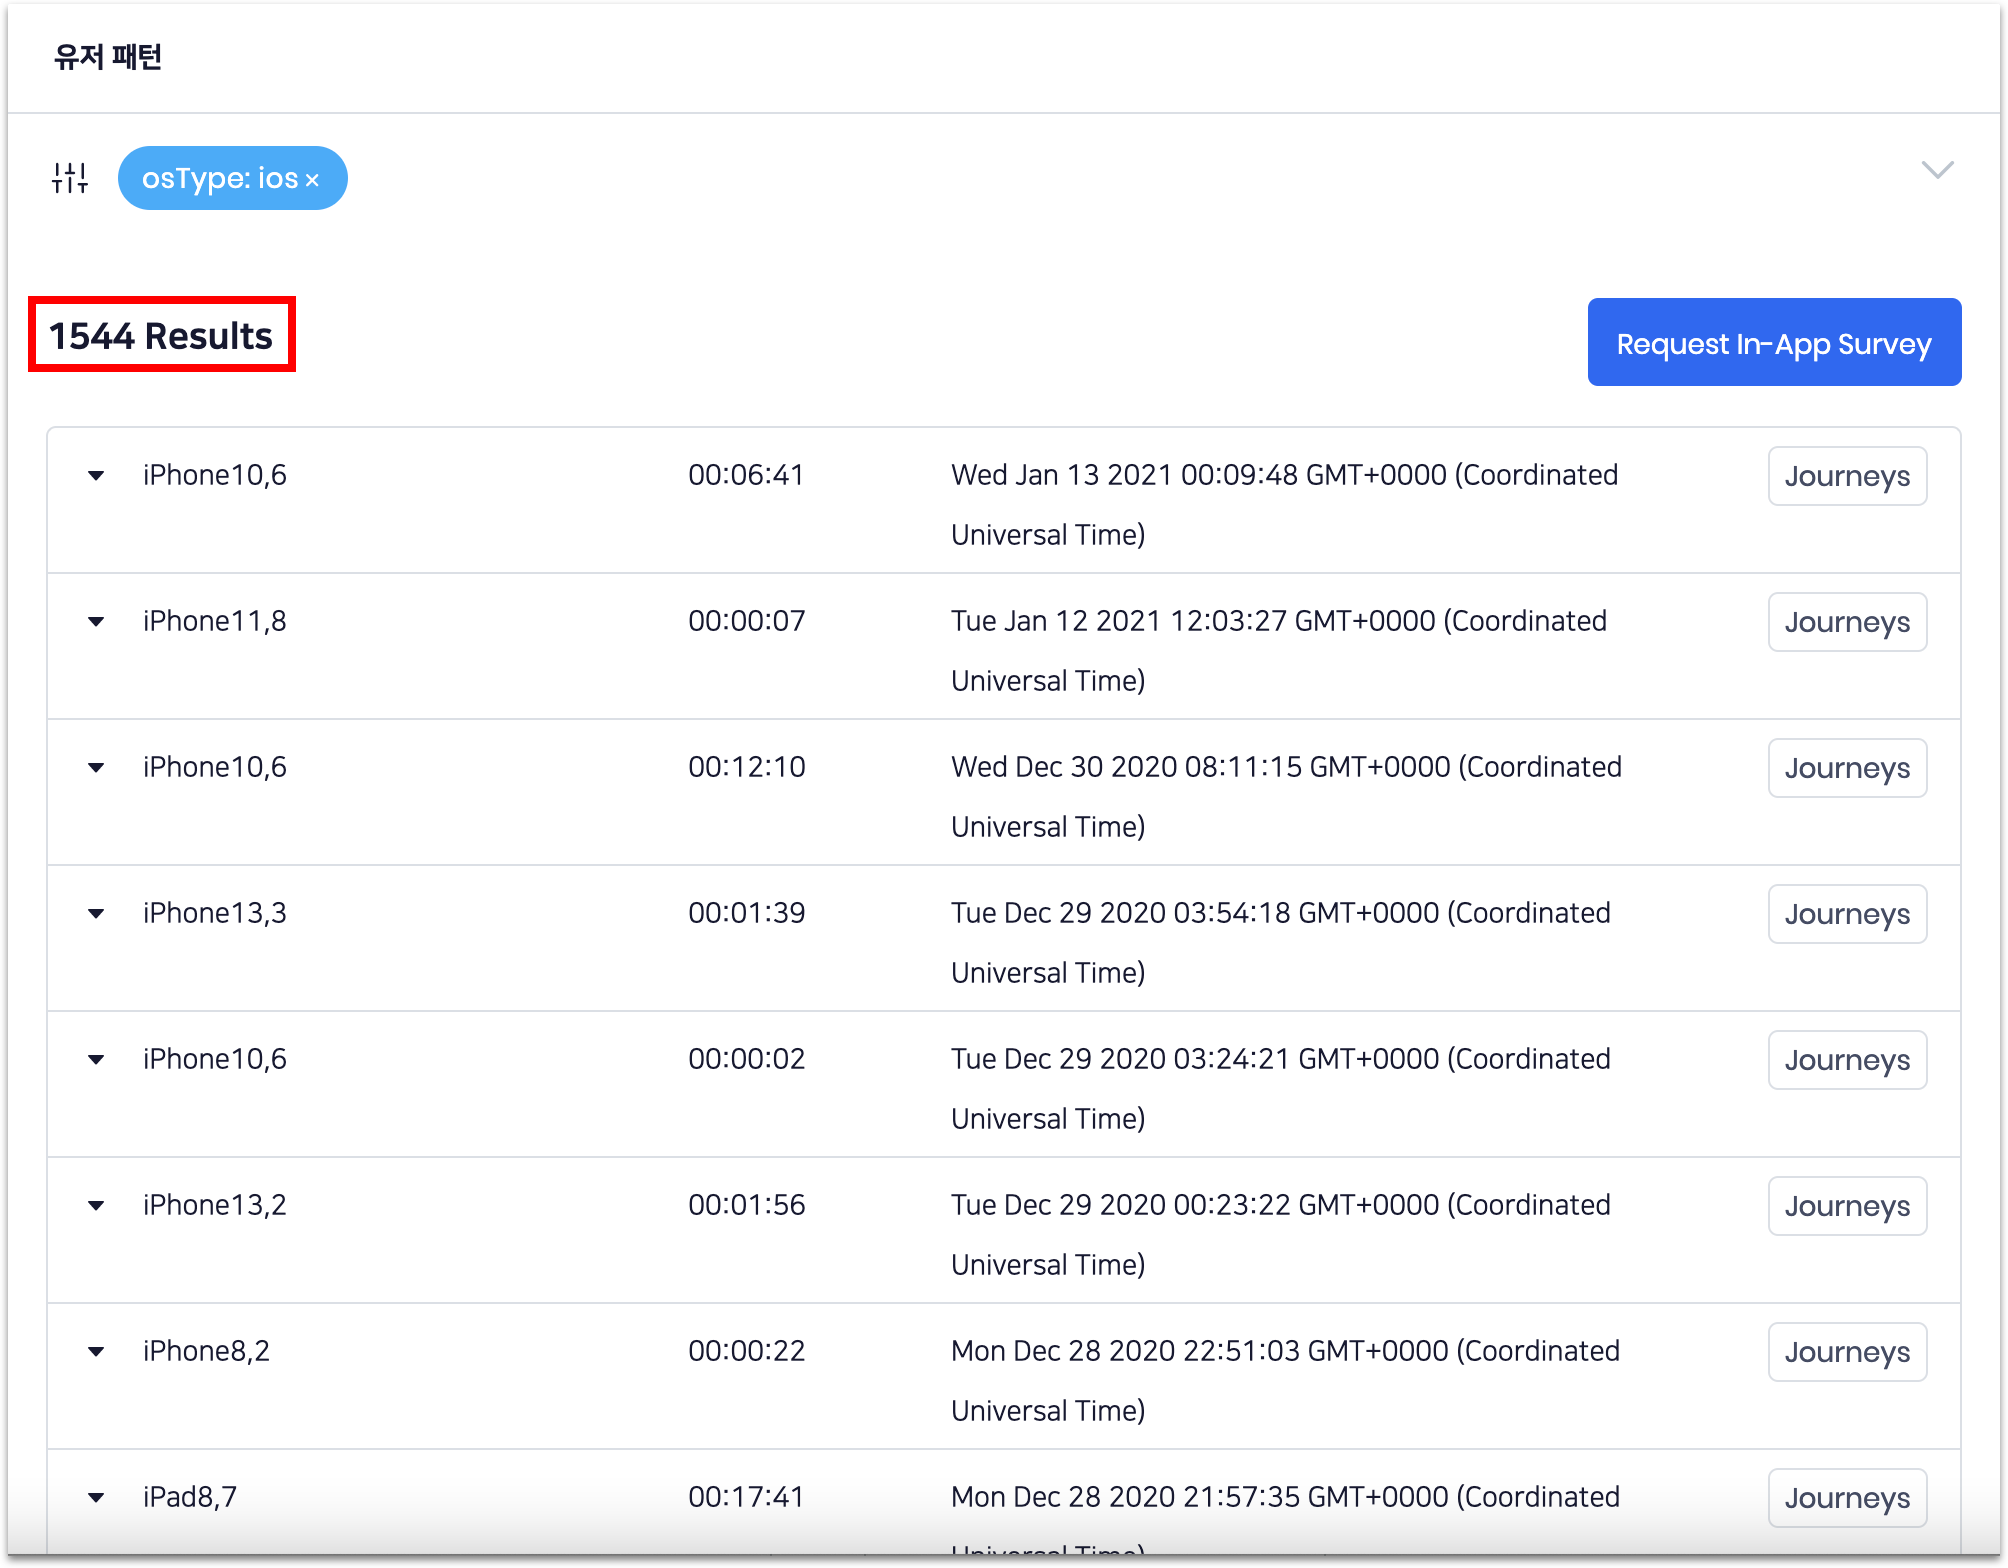Open Journeys for the iPhone11,8 session
The image size is (2008, 1568).
[1846, 622]
